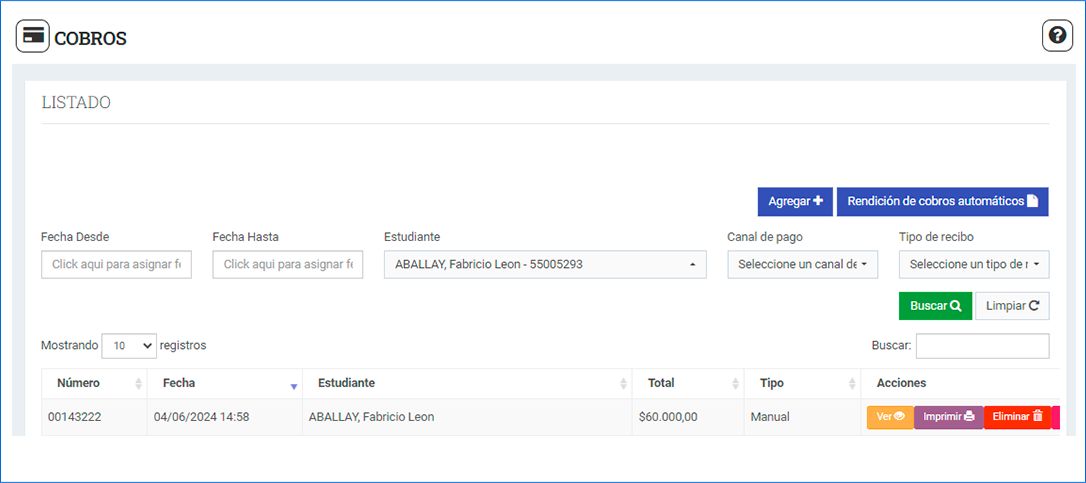Open Rendición de cobros automáticos
This screenshot has width=1086, height=483.
coord(942,201)
